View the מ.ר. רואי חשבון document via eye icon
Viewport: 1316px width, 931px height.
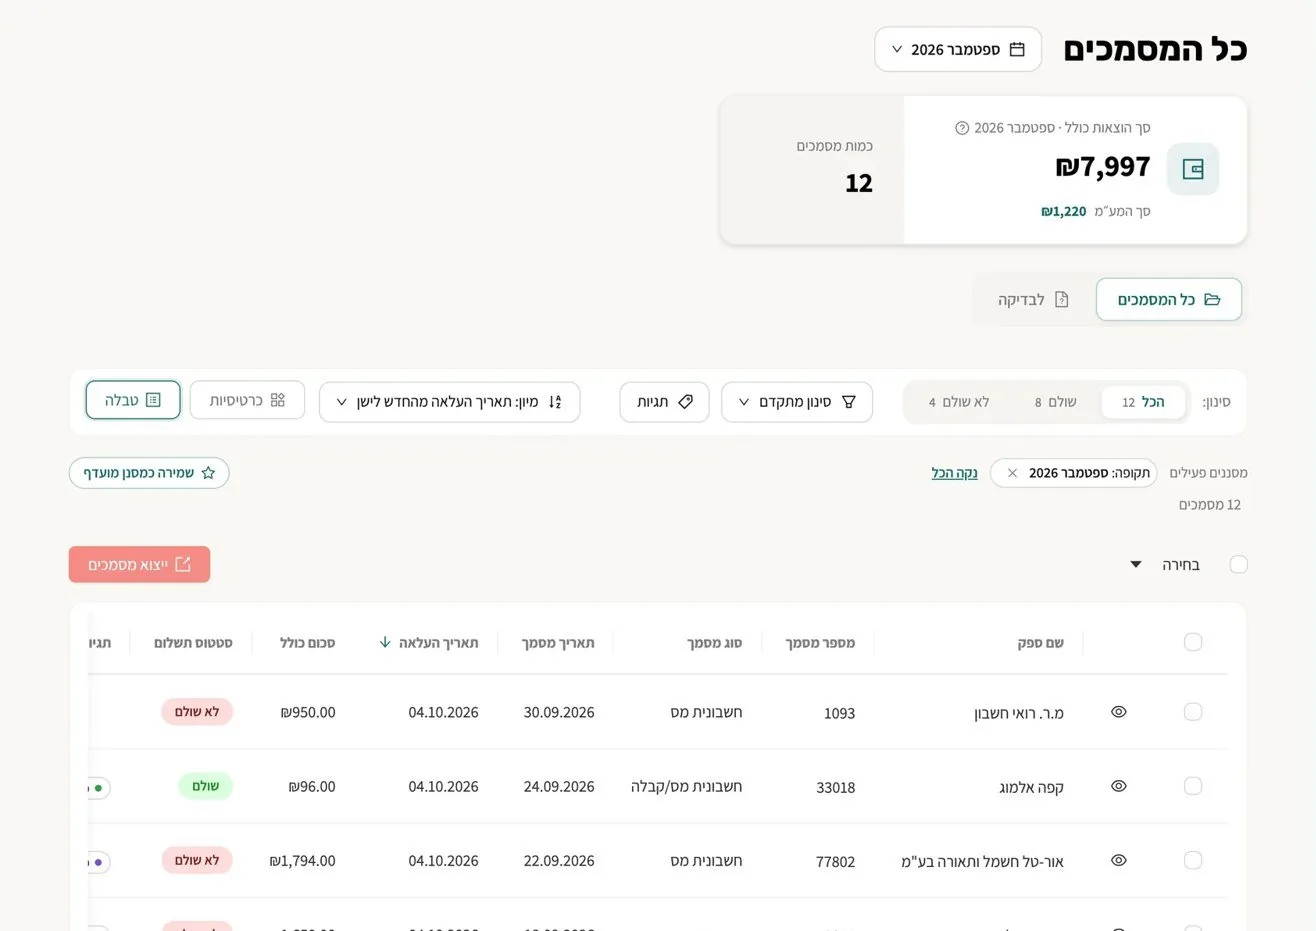(x=1119, y=712)
